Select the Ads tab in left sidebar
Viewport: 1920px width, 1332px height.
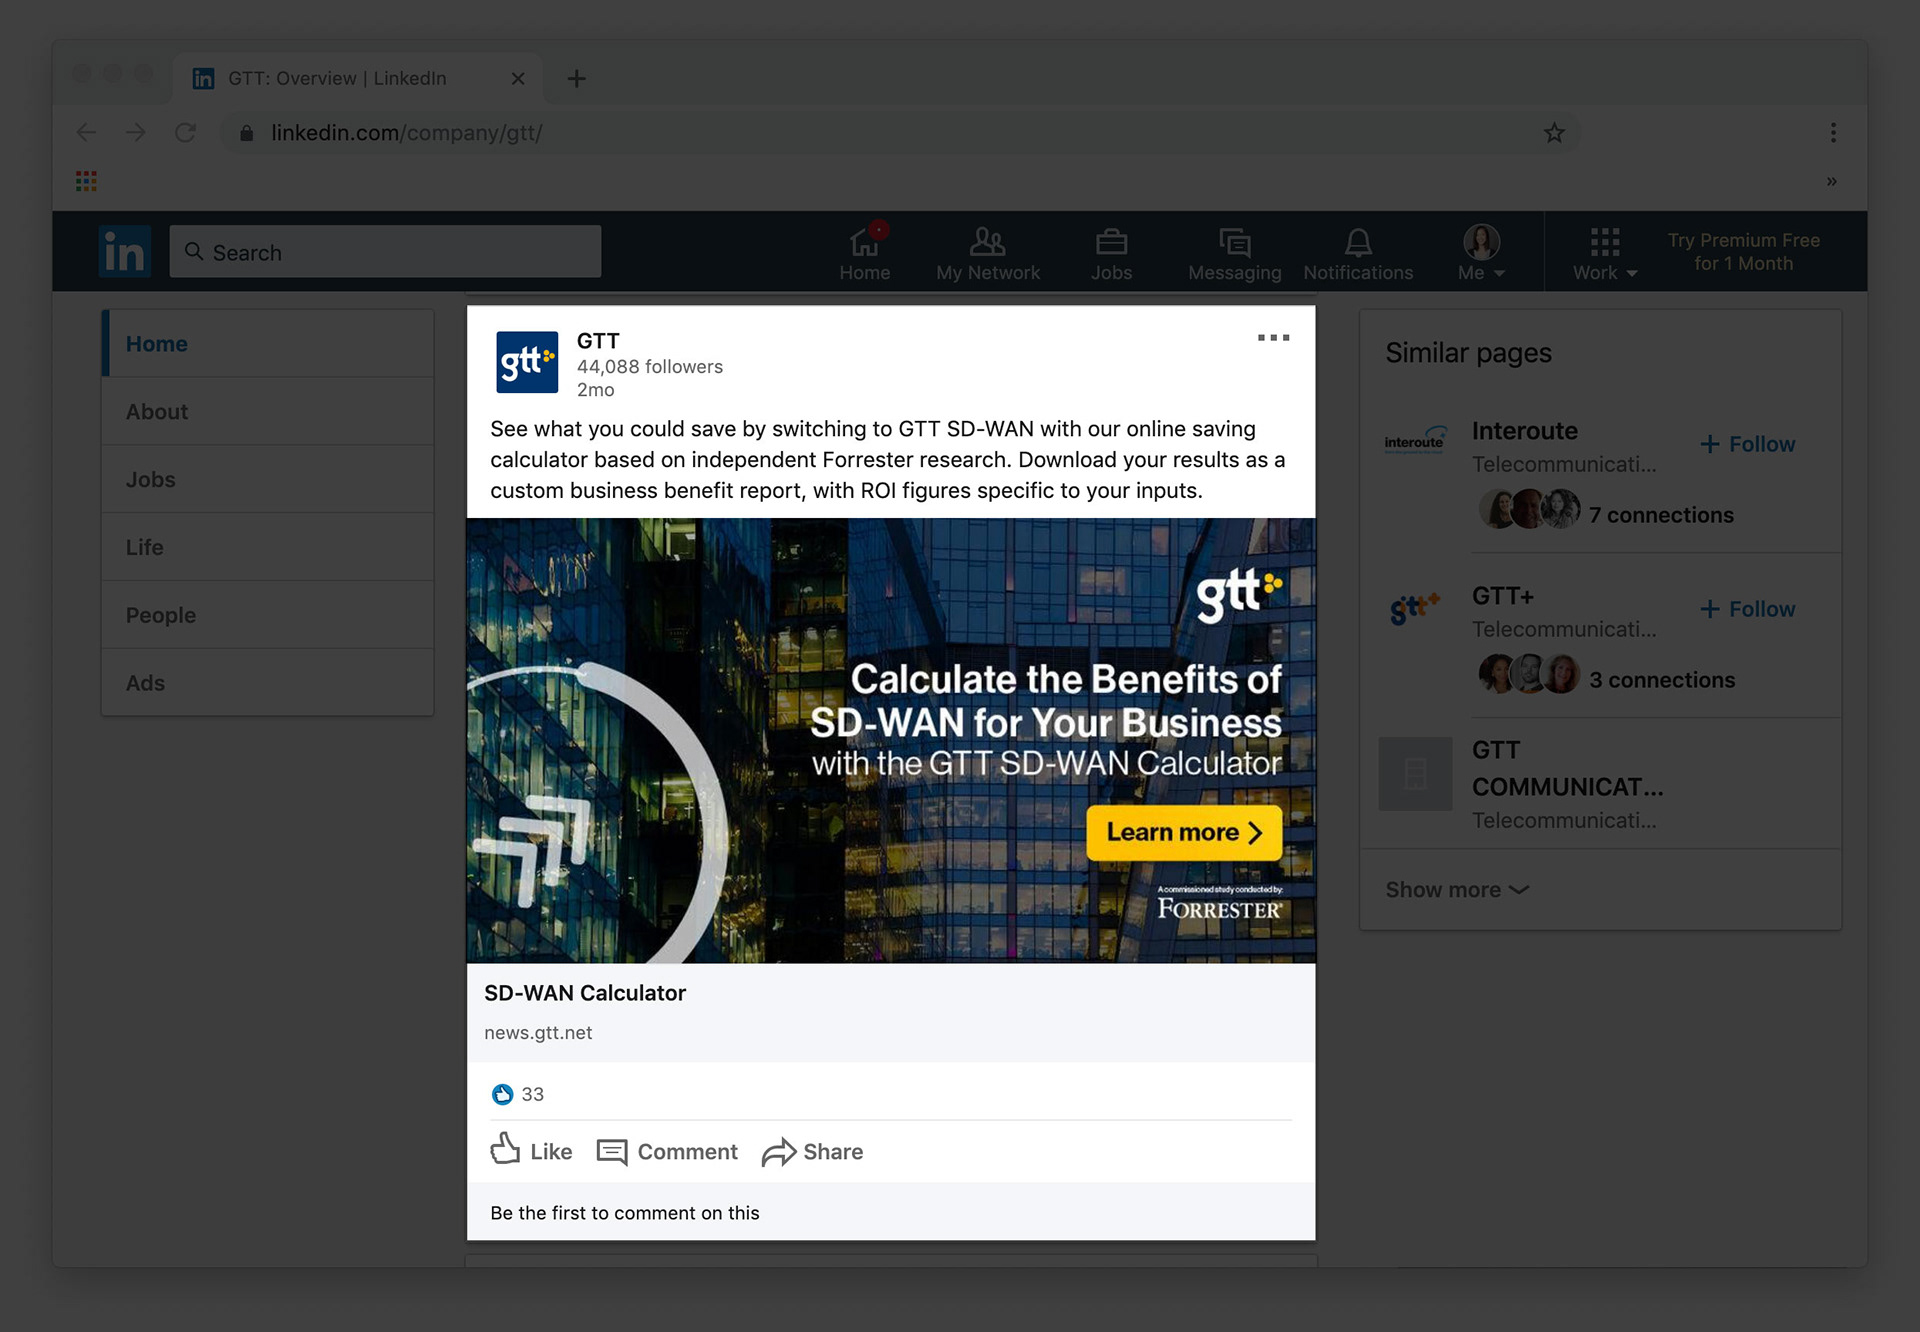(268, 683)
